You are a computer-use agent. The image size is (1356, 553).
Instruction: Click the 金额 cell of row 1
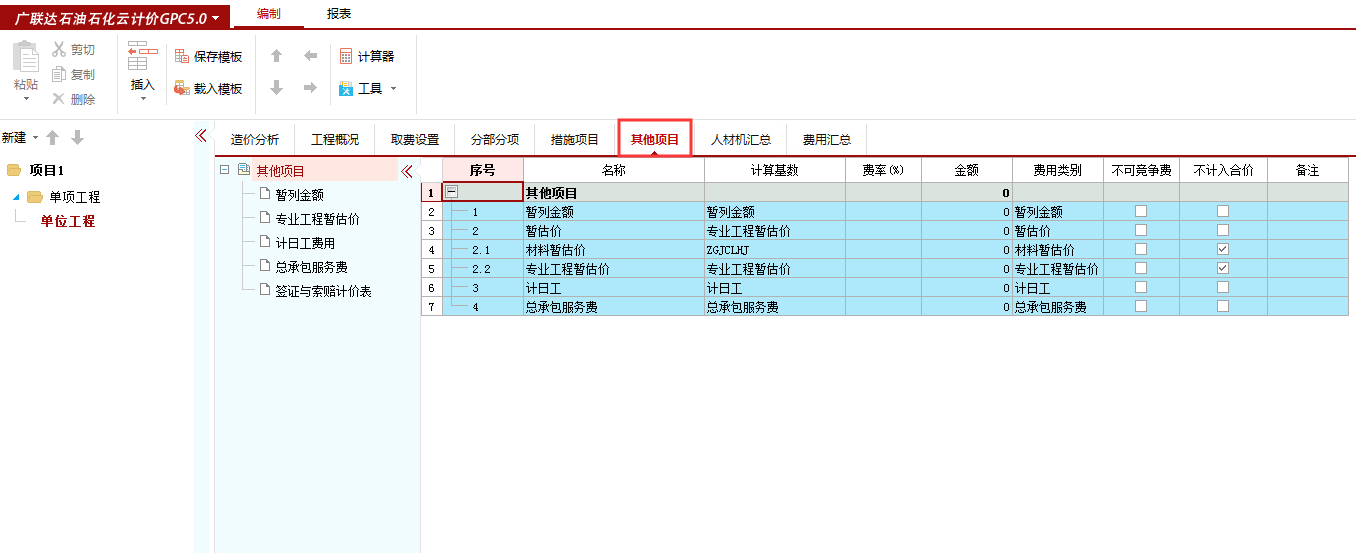(966, 193)
